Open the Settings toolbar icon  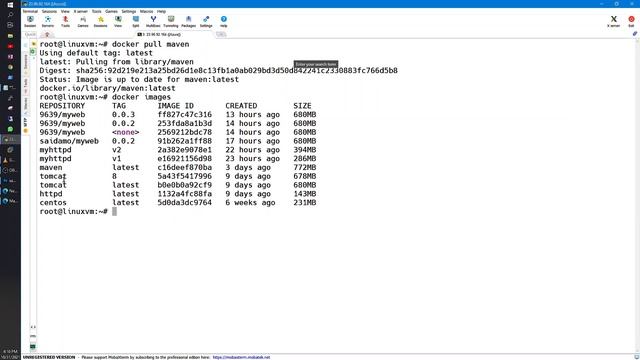(206, 21)
